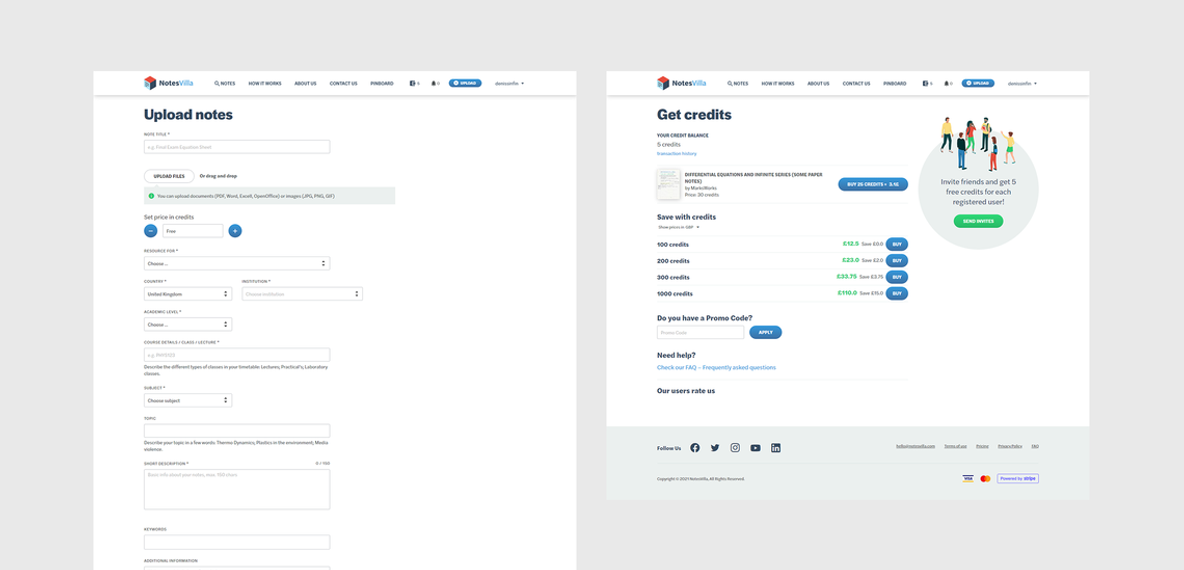Open the Country dropdown showing United Kingdom
Screen dimensions: 1184x570
point(188,294)
